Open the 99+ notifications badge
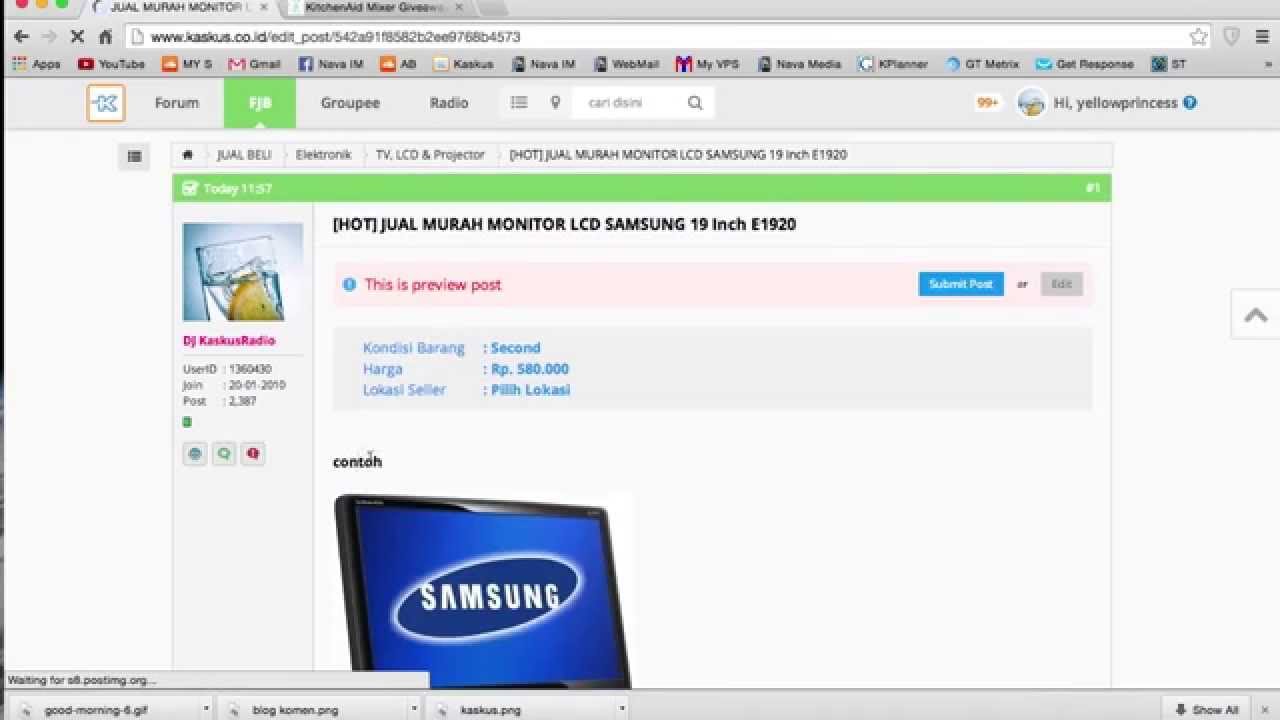This screenshot has height=720, width=1280. (x=987, y=103)
